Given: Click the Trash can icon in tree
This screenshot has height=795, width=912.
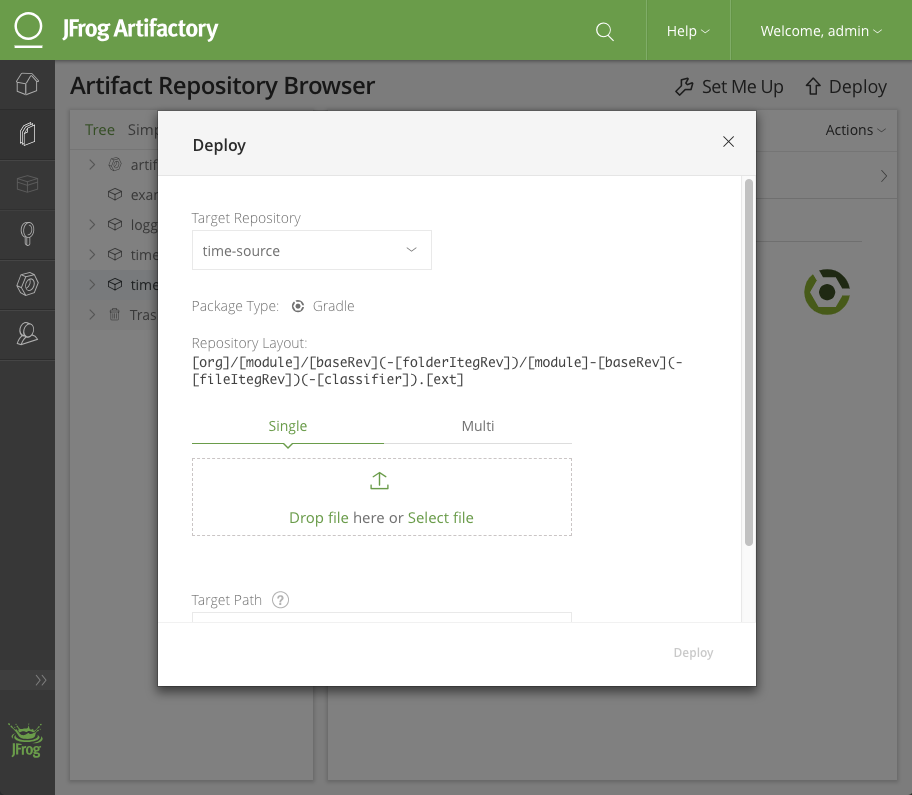Looking at the screenshot, I should click(115, 315).
